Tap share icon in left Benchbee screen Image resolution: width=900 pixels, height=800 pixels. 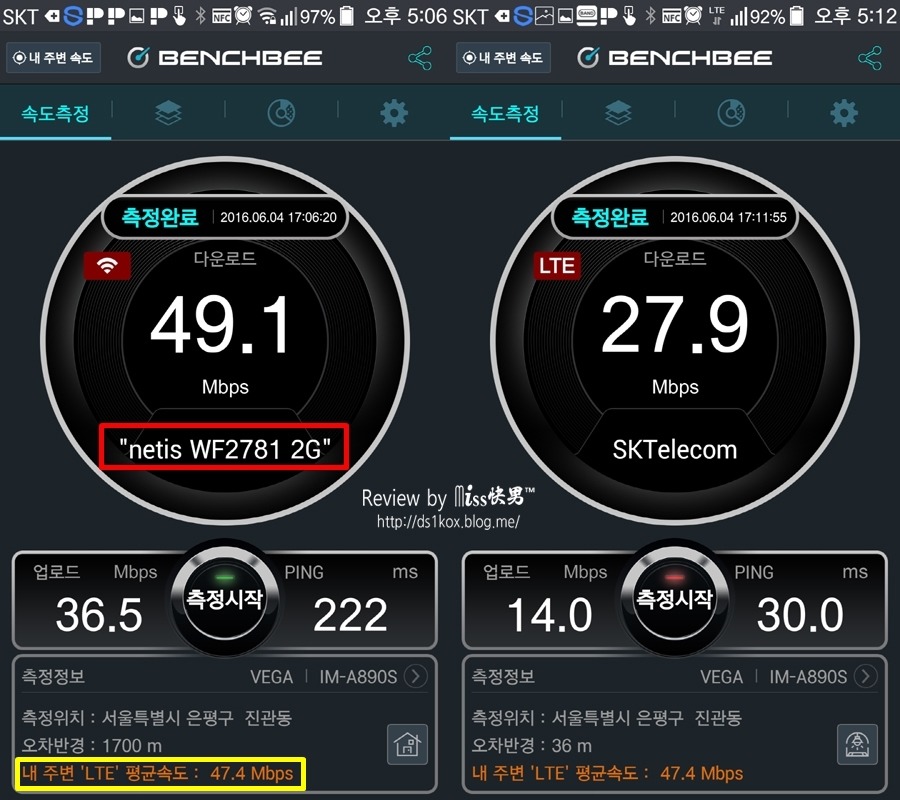click(x=420, y=58)
